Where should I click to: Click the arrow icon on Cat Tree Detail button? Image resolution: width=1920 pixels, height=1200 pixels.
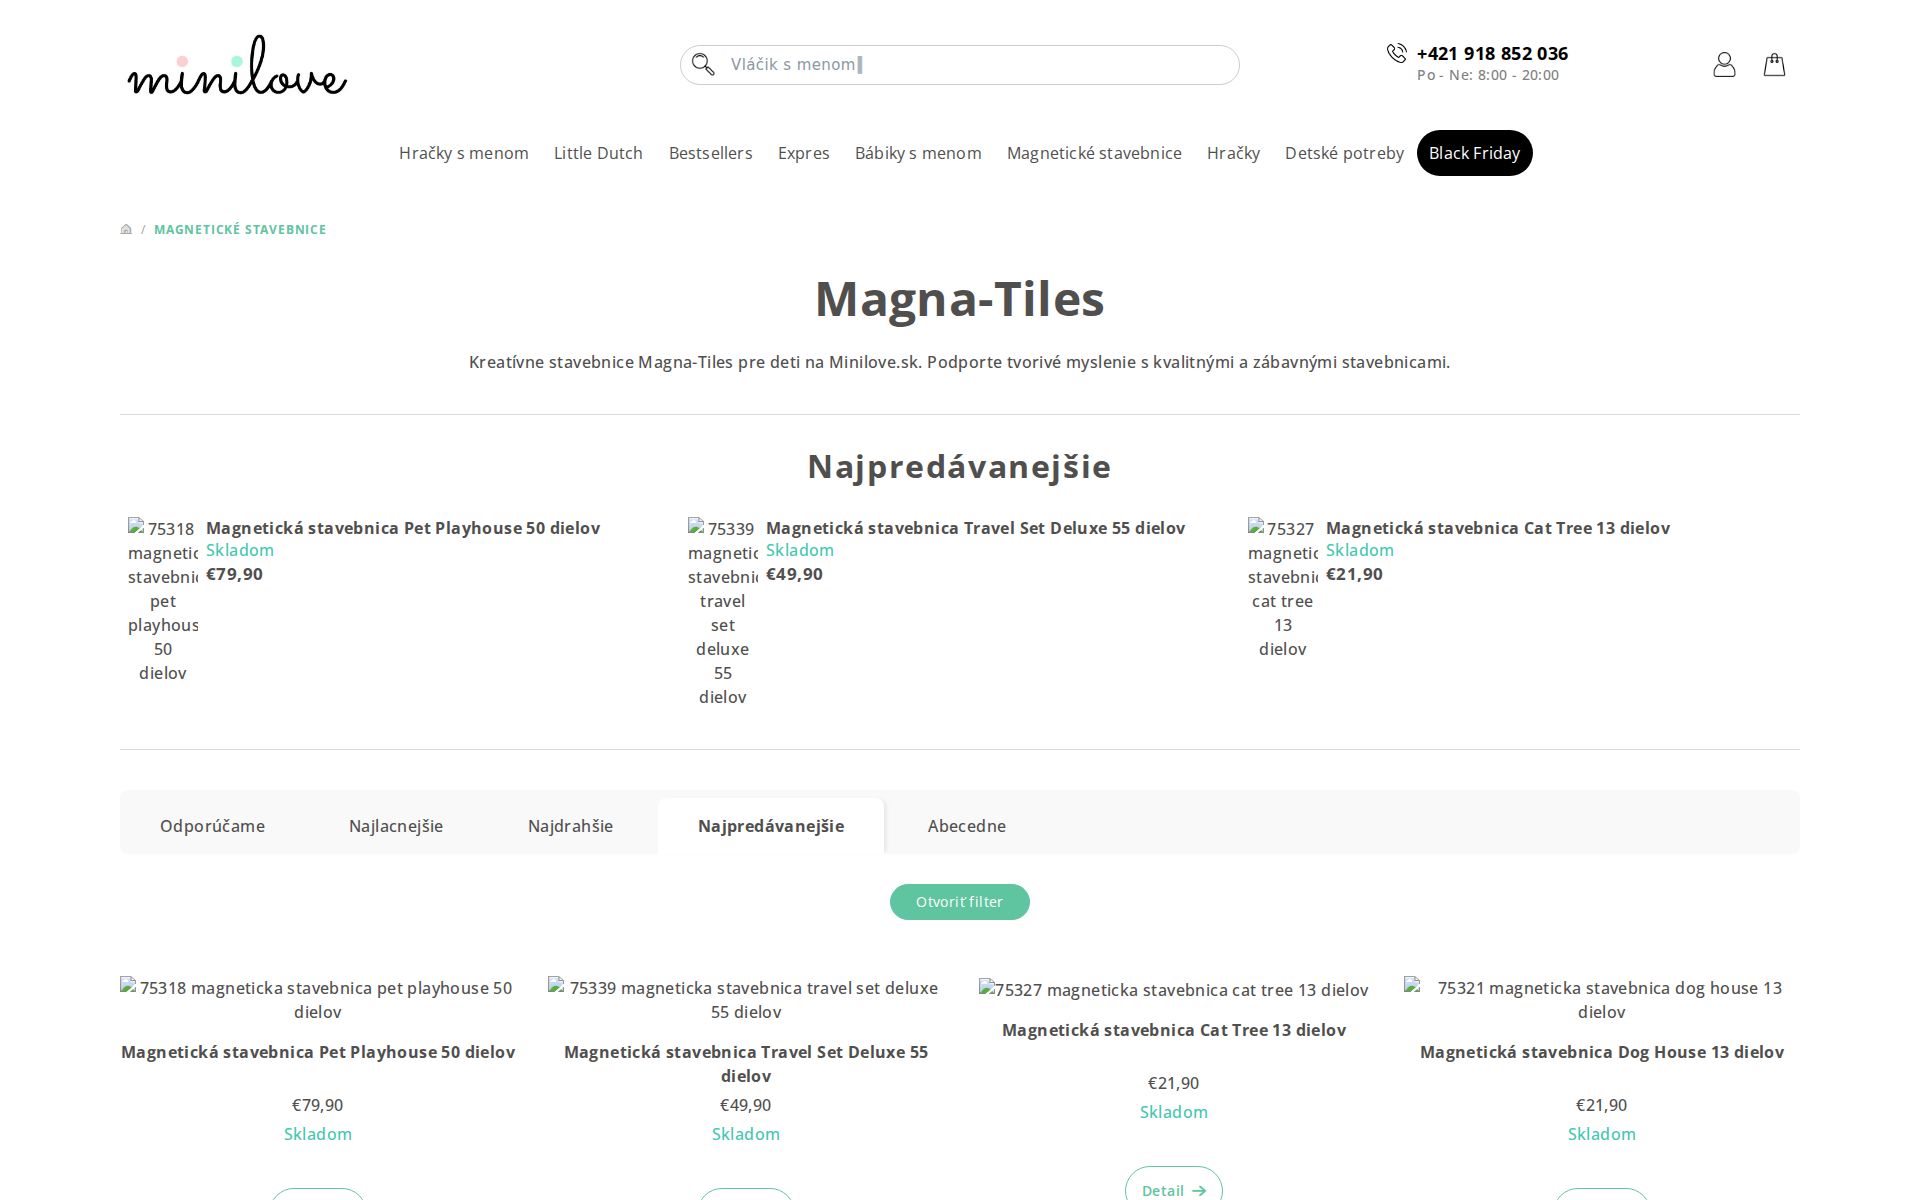pos(1200,1190)
